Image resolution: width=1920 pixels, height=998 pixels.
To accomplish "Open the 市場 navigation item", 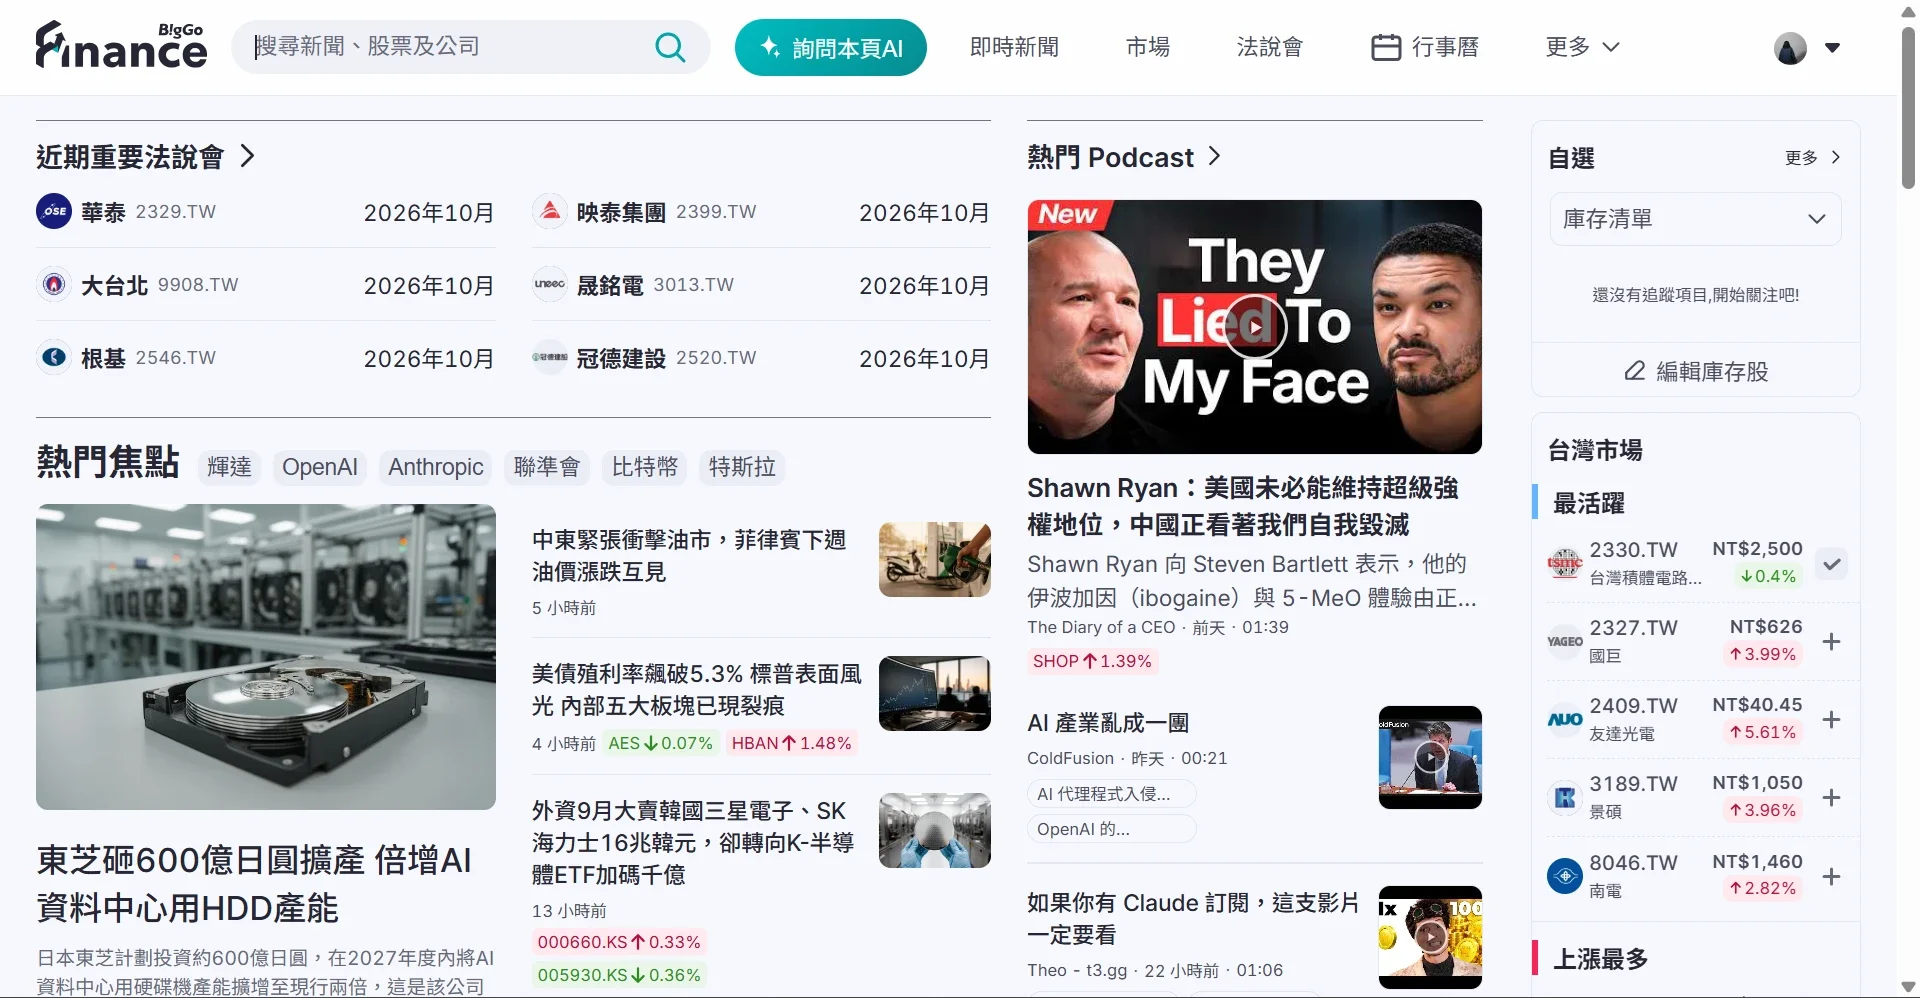I will point(1147,47).
